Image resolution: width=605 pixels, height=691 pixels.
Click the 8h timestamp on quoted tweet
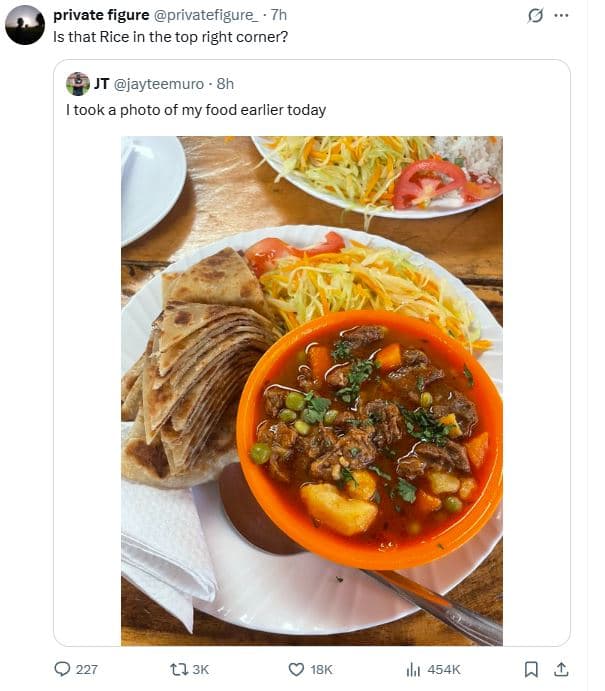pos(225,84)
